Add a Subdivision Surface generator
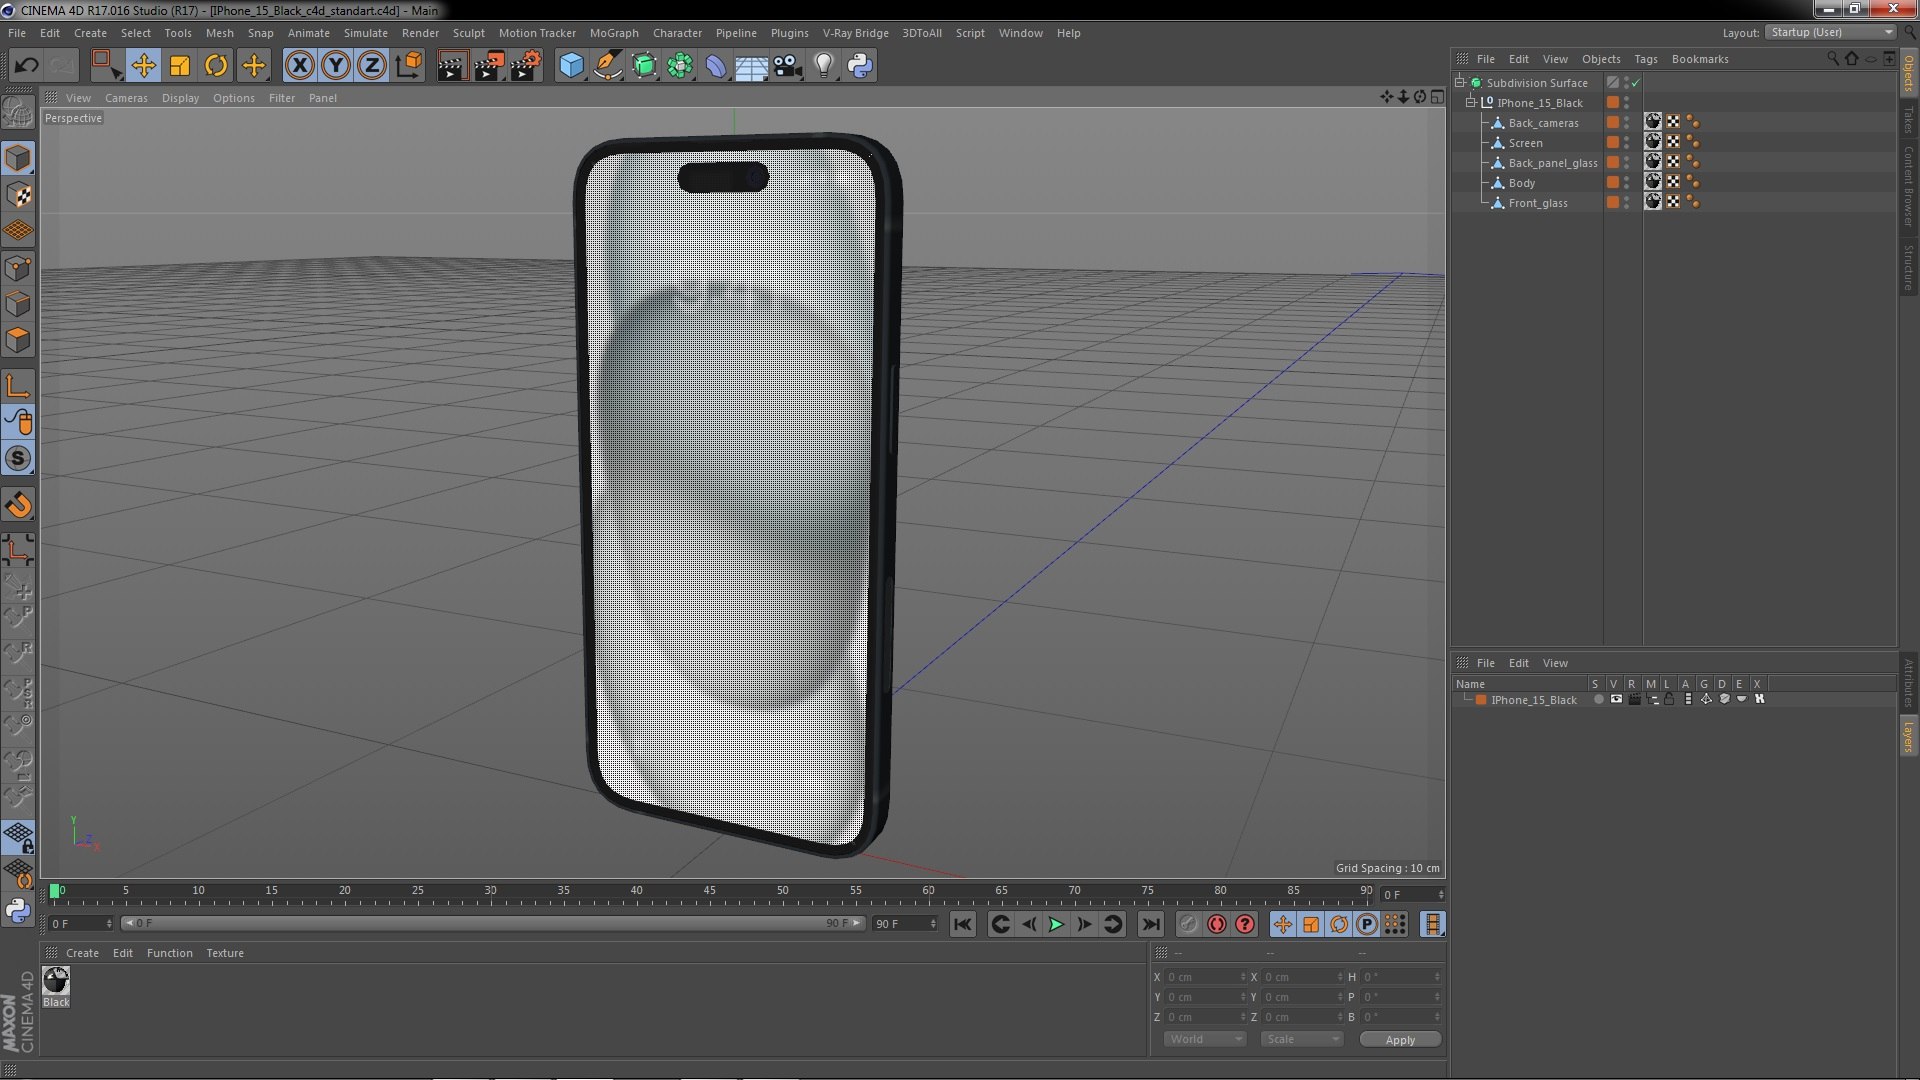Viewport: 1920px width, 1080px height. coord(645,66)
